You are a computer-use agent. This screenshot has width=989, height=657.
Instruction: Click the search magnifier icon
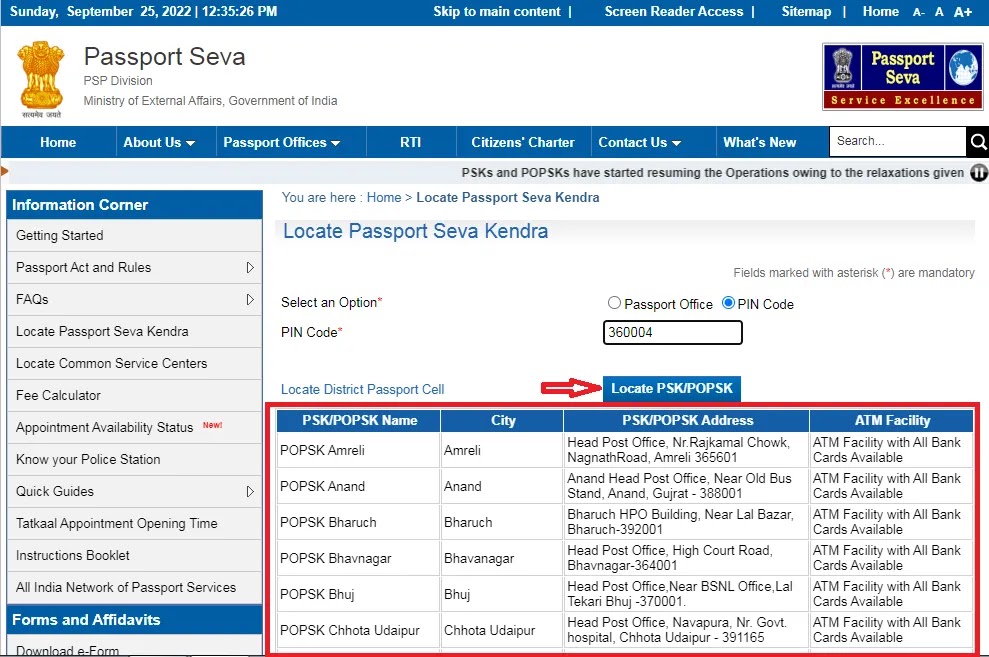tap(977, 142)
